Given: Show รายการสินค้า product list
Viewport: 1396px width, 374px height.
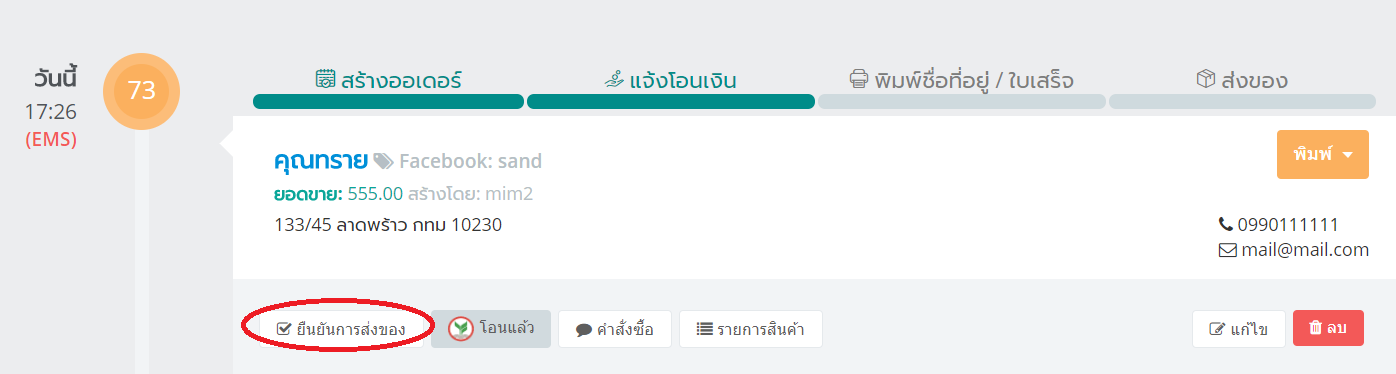Looking at the screenshot, I should (x=751, y=329).
